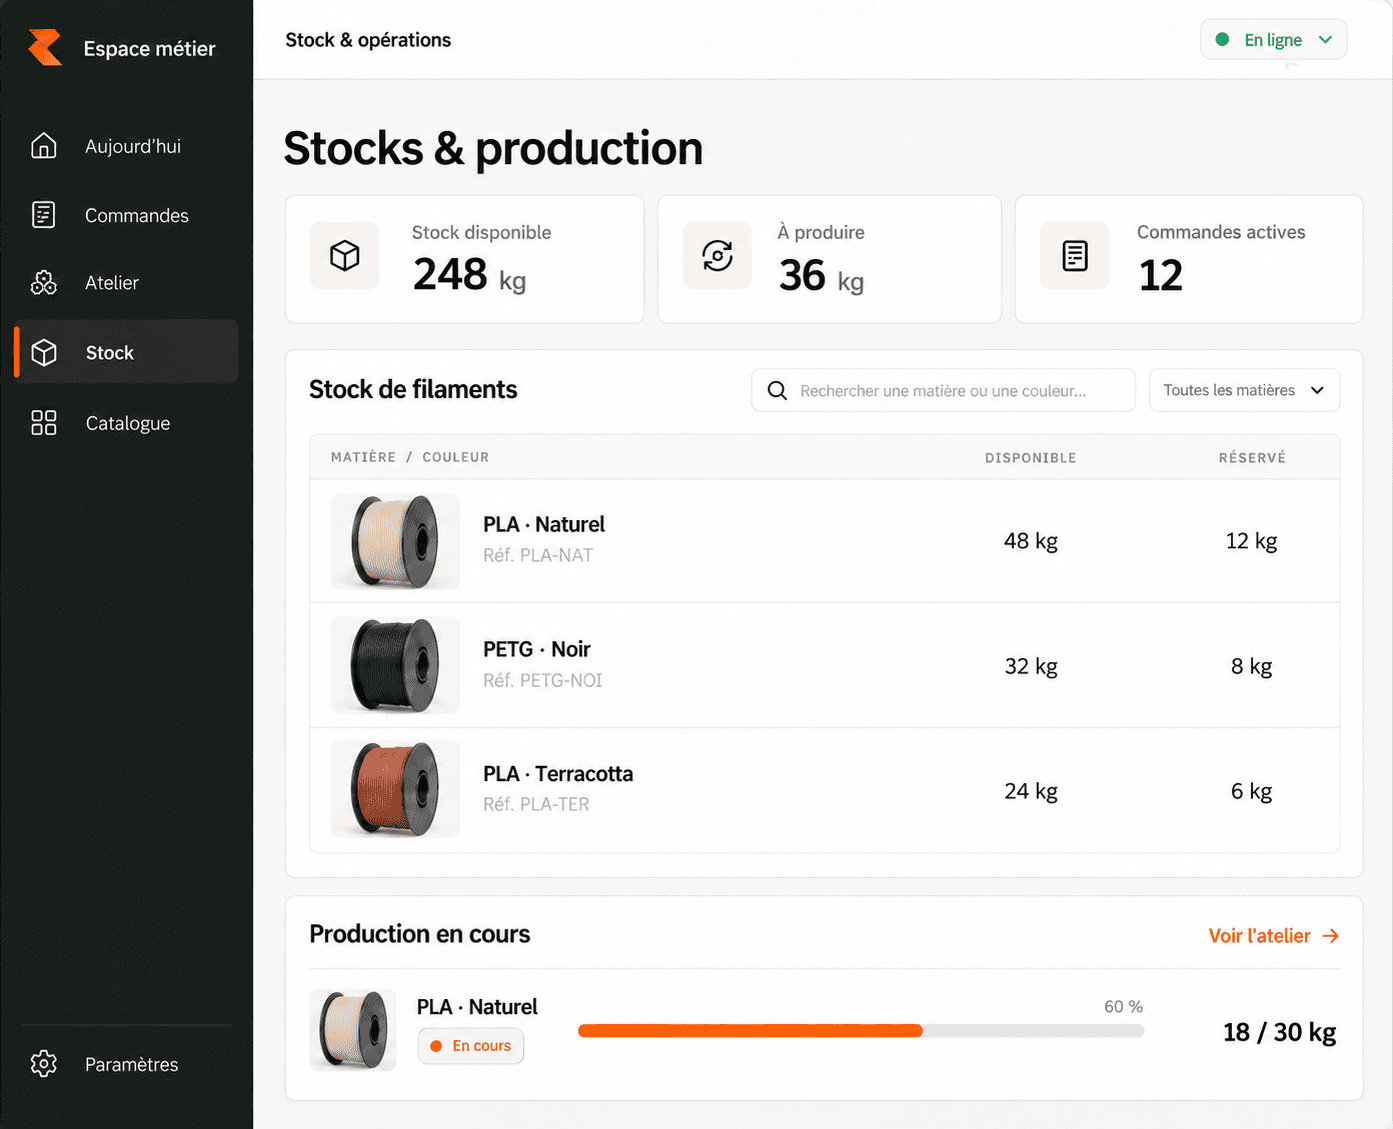Click the green online status dot
Viewport: 1393px width, 1129px height.
click(x=1222, y=40)
